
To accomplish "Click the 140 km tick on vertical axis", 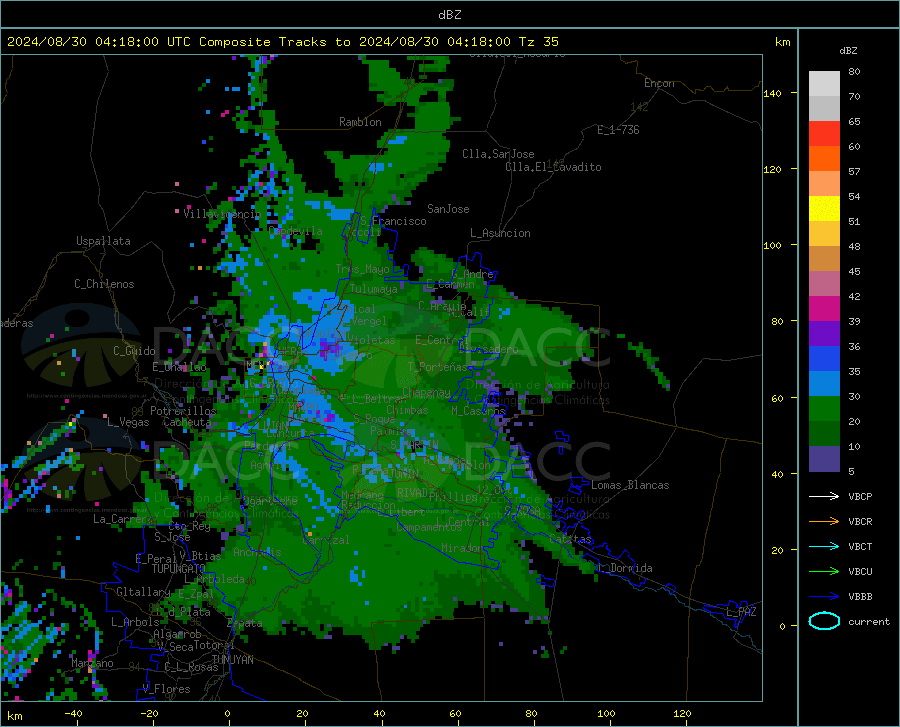I will coord(772,94).
